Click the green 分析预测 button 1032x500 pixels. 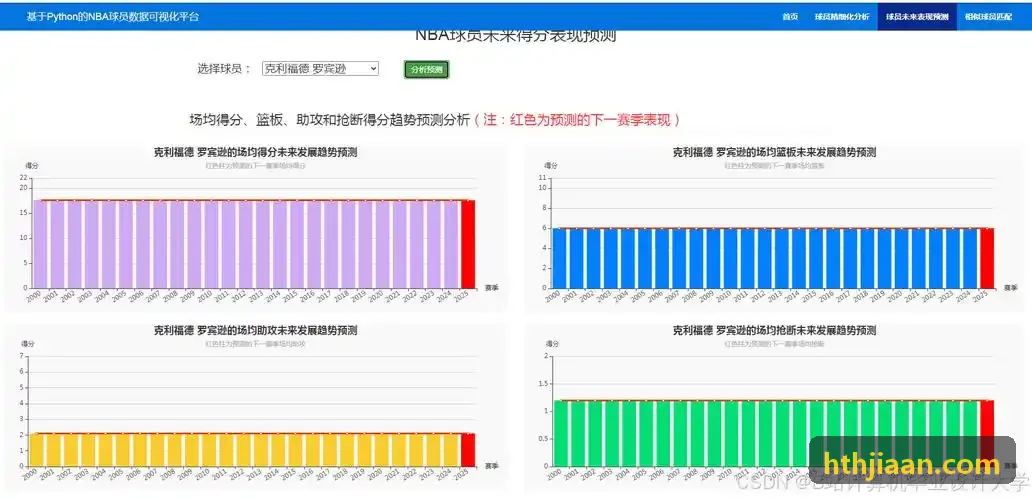tap(426, 69)
